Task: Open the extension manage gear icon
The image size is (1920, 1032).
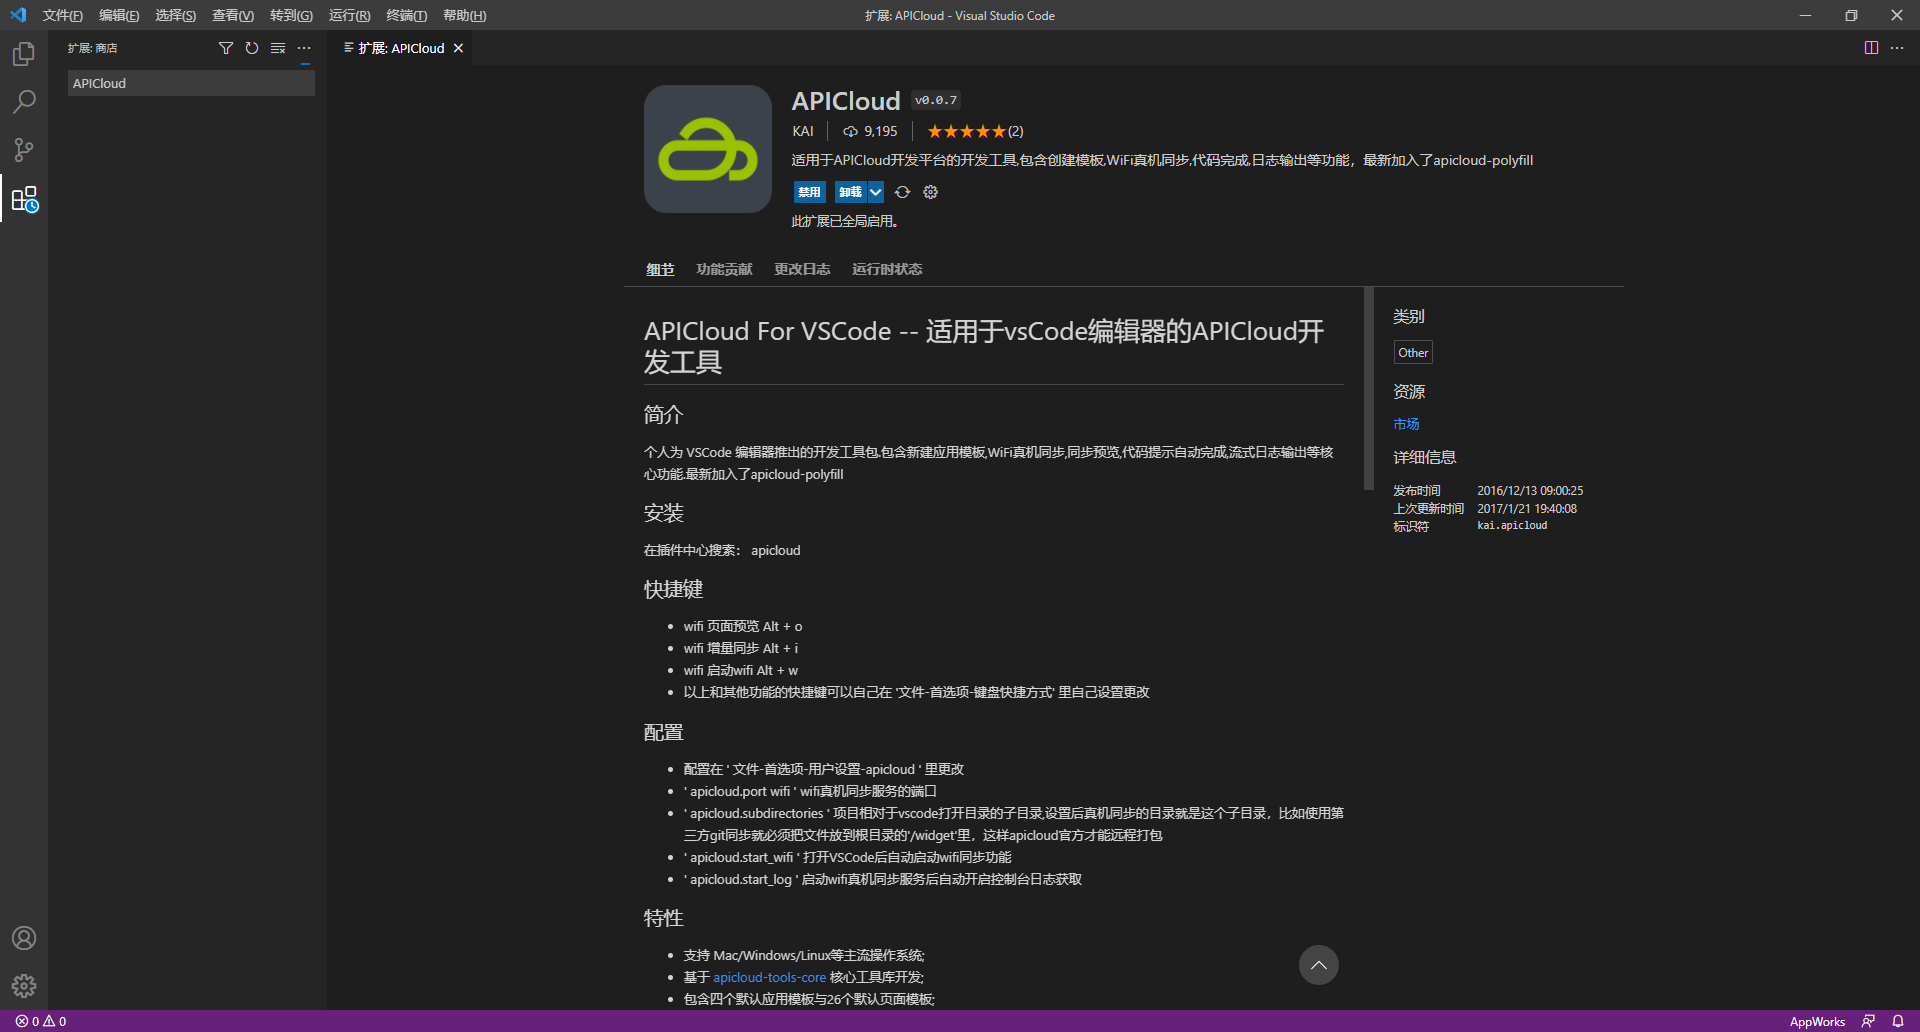Action: point(931,192)
